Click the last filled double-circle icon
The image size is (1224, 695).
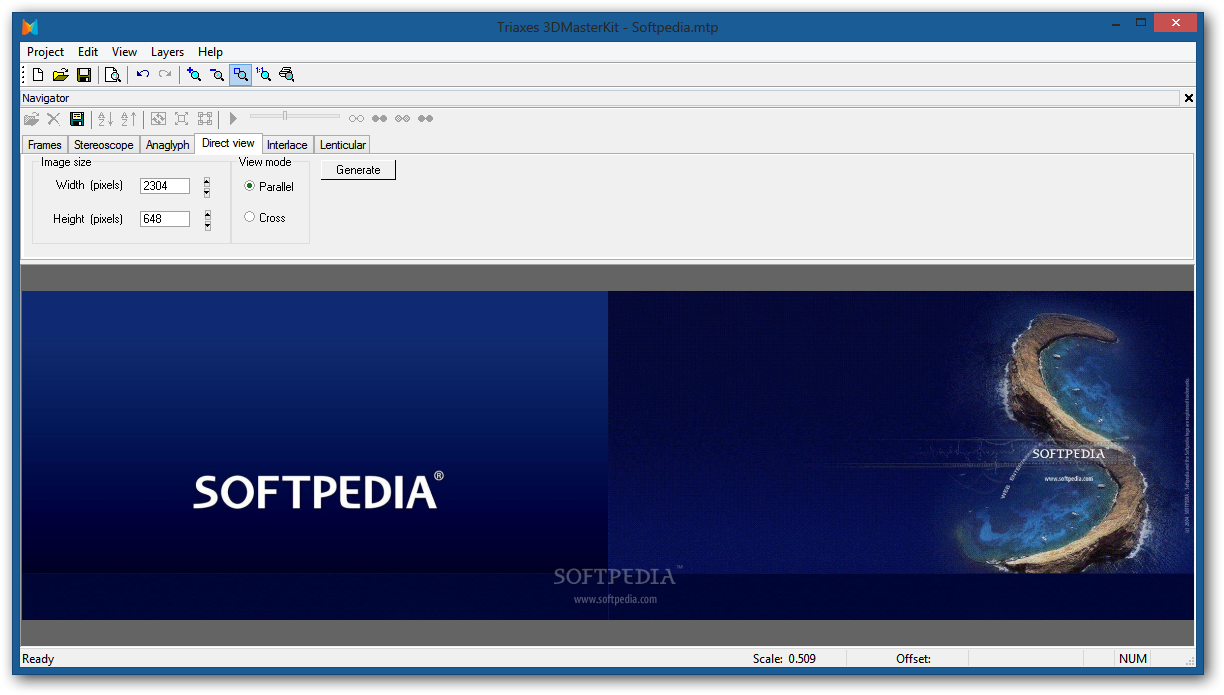[425, 119]
